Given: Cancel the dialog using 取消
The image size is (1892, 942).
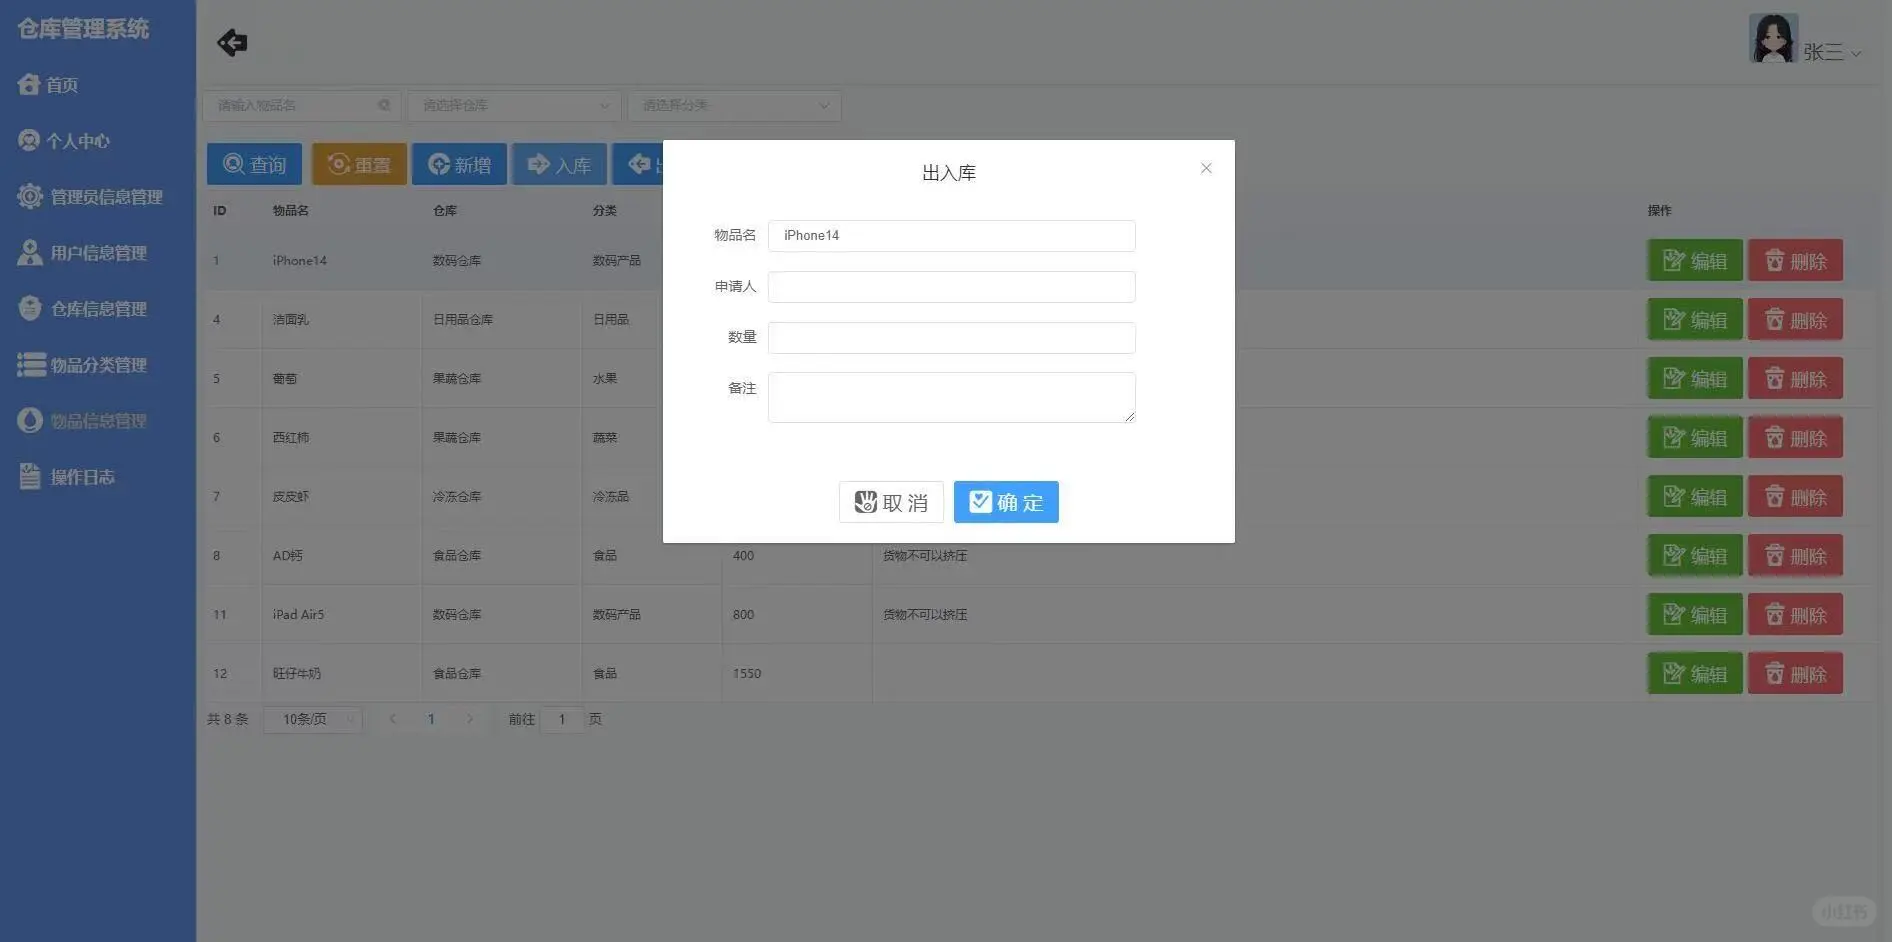Looking at the screenshot, I should click(890, 502).
